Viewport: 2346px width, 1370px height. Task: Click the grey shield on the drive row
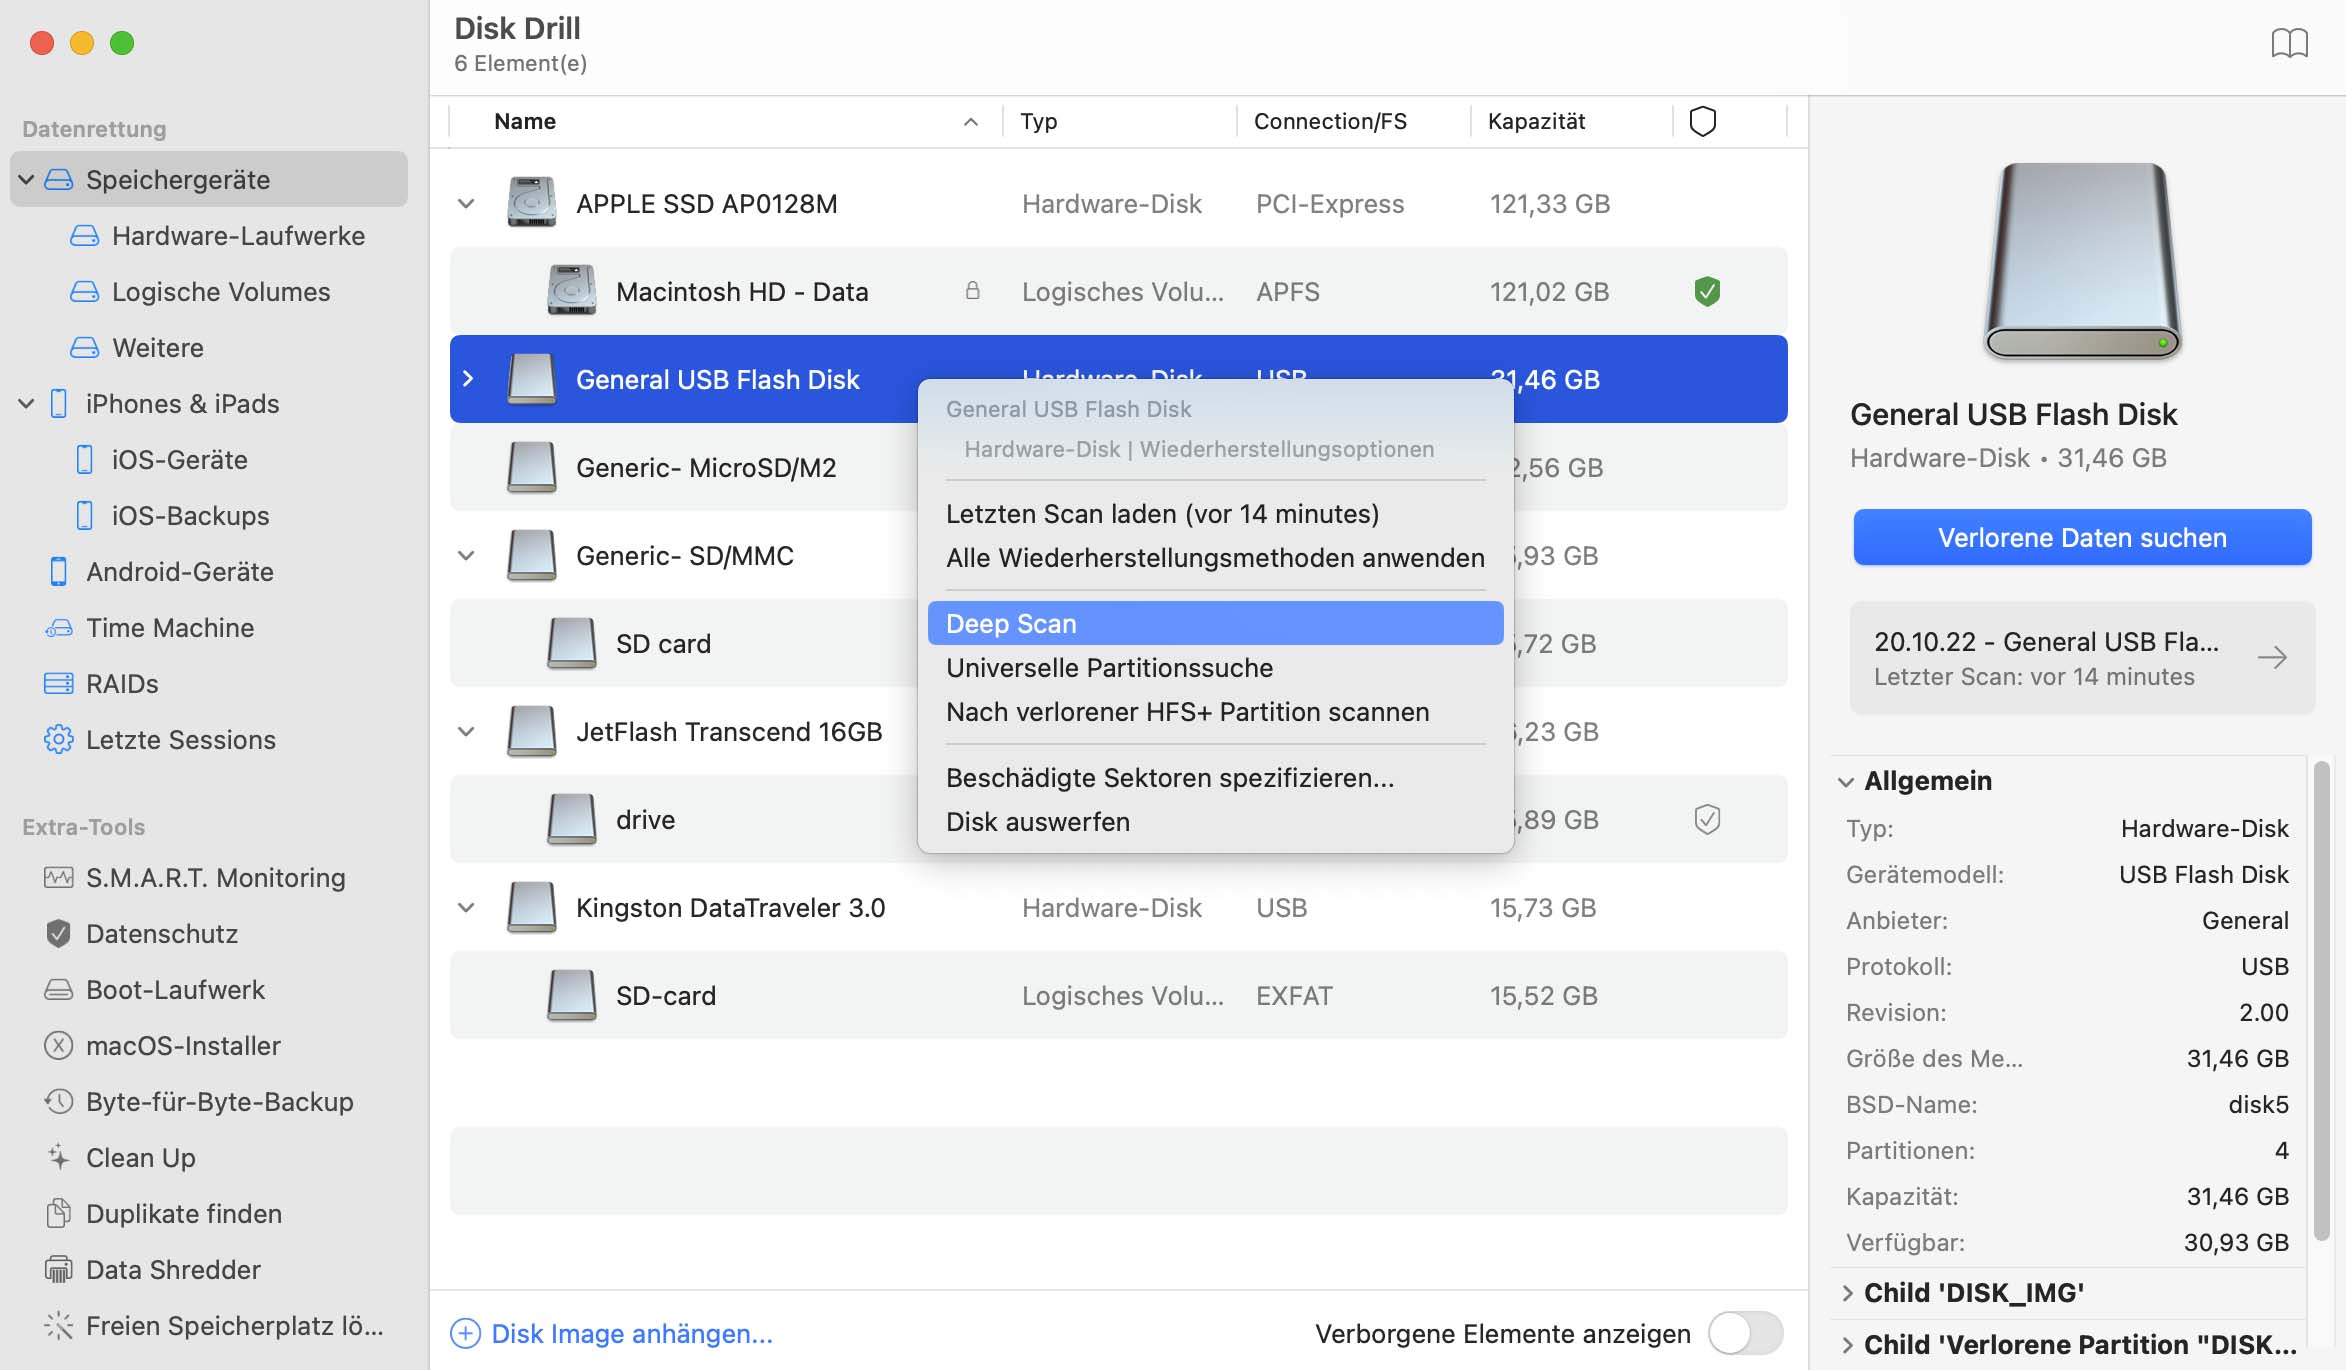1707,820
